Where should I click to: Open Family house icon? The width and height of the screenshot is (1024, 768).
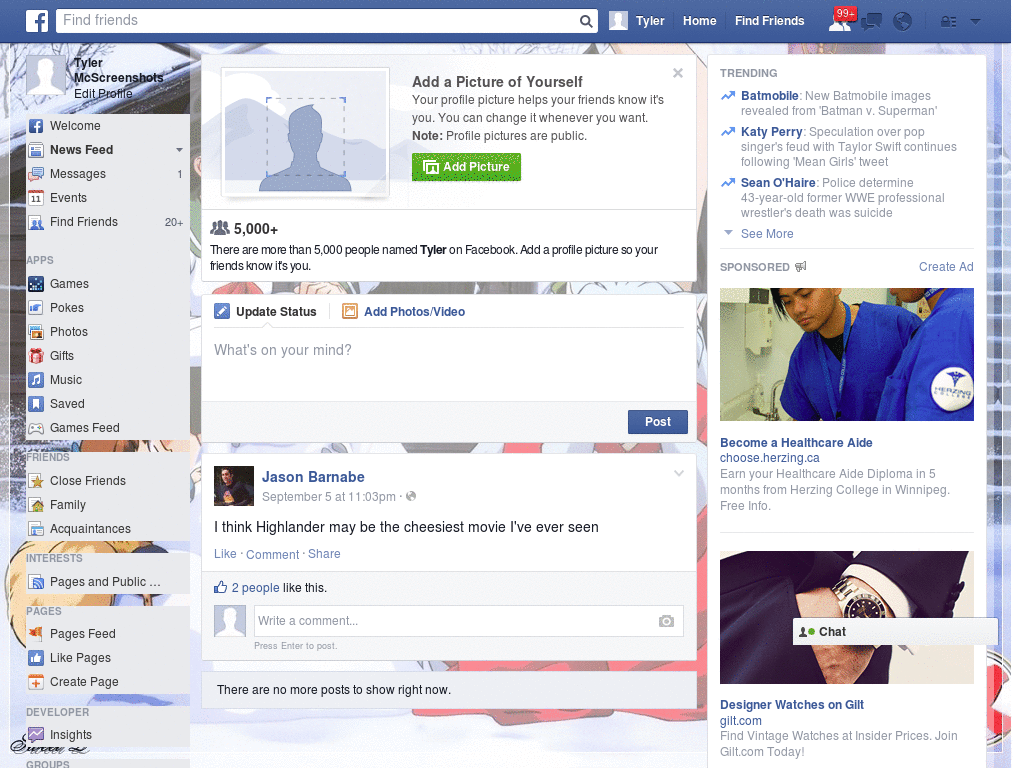(x=37, y=505)
